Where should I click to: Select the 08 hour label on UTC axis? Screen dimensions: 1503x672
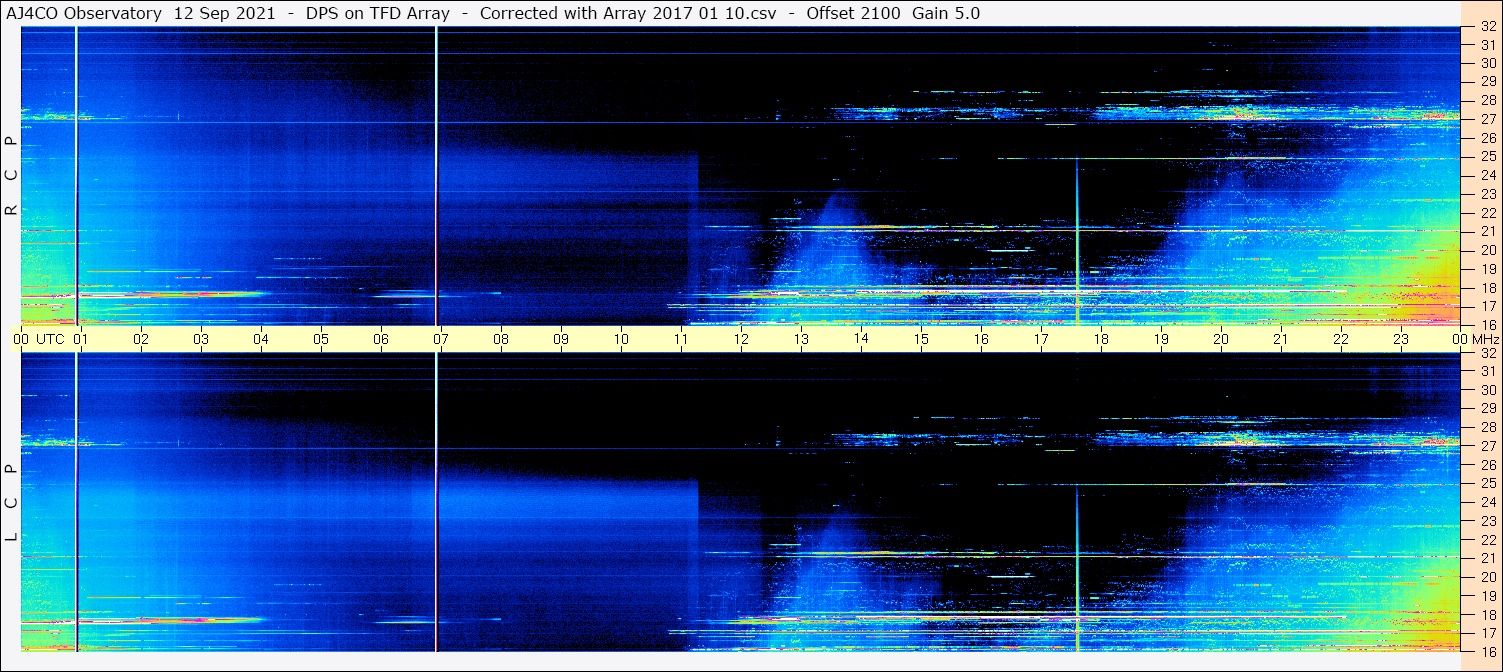pyautogui.click(x=501, y=339)
